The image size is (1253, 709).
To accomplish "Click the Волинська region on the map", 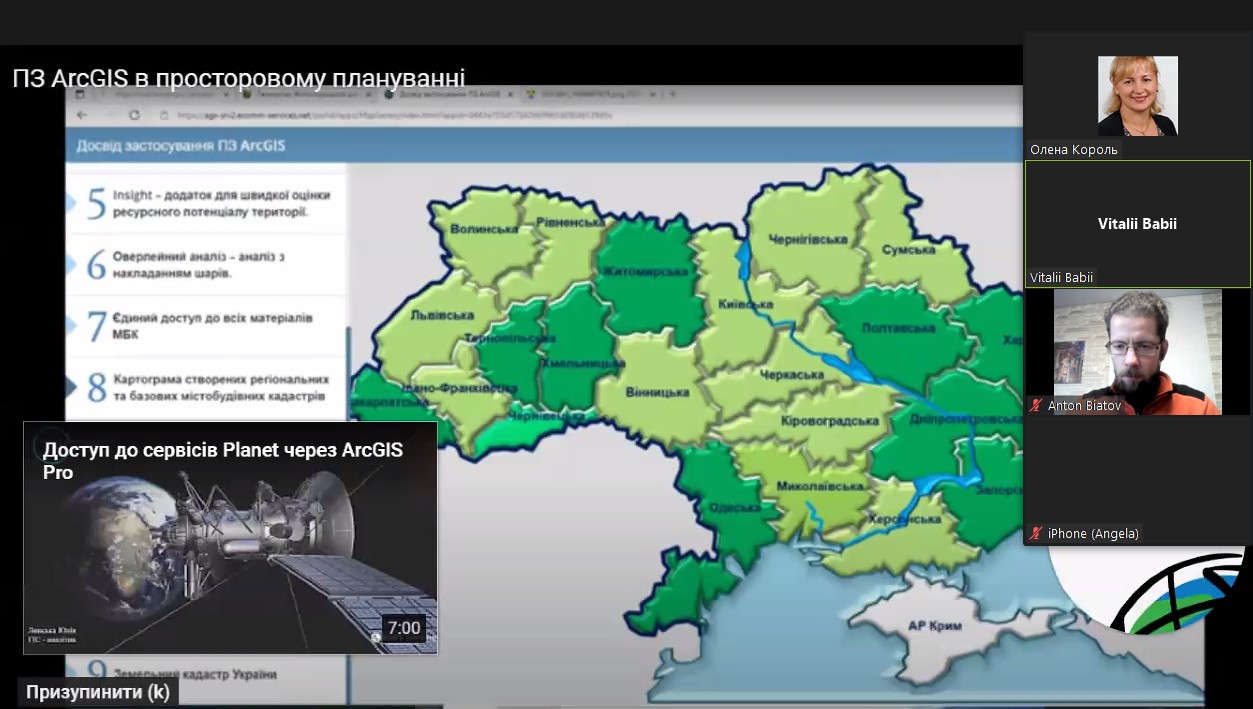I will point(484,229).
